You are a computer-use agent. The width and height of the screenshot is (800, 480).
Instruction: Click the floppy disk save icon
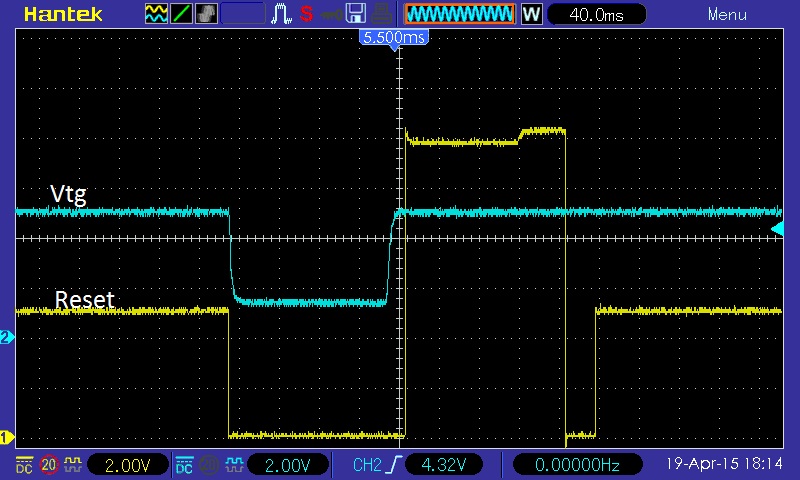click(x=354, y=14)
